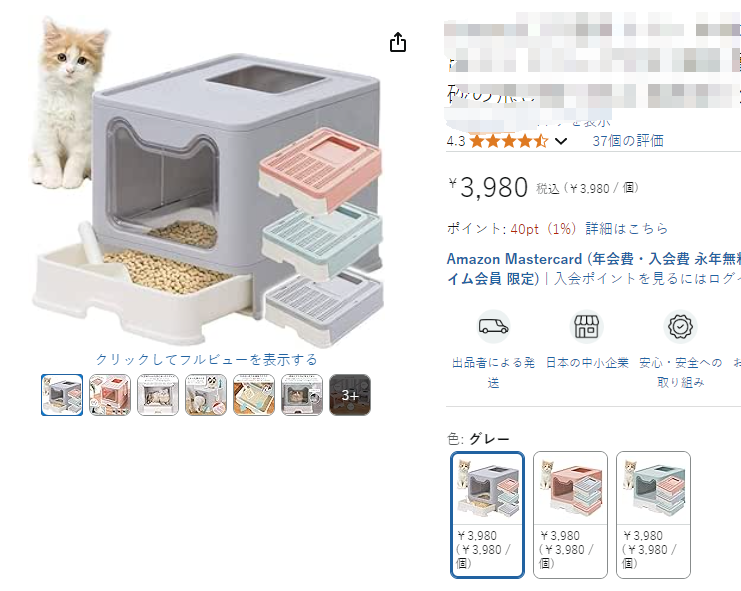The width and height of the screenshot is (741, 591).
Task: Expand the star rating dropdown chevron
Action: click(561, 141)
